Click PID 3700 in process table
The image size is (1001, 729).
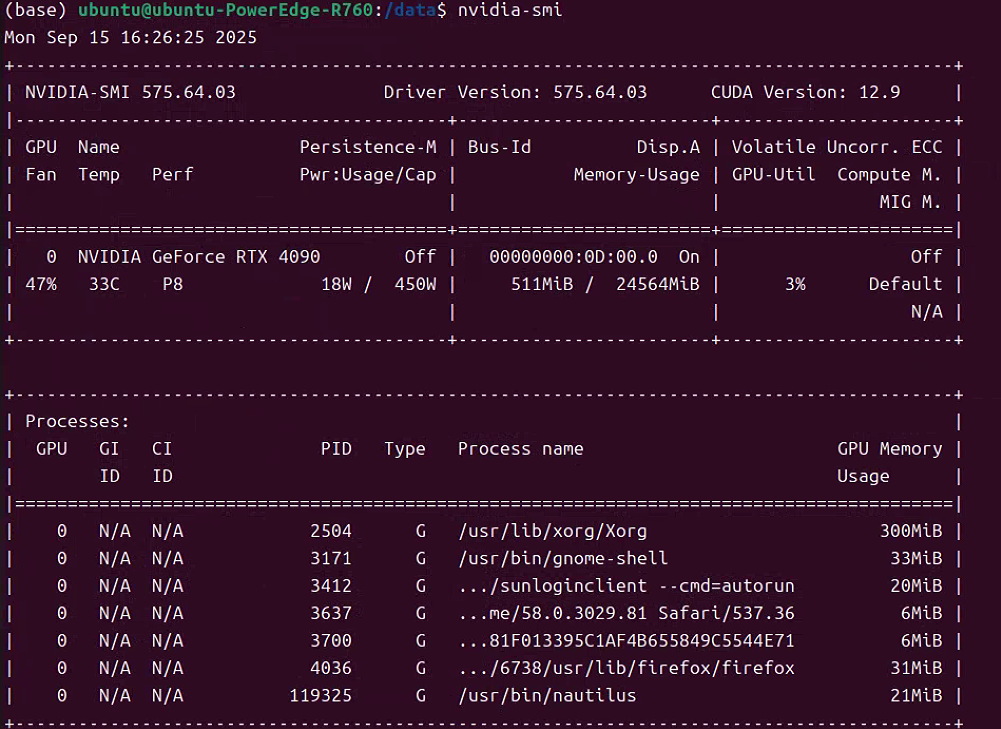tap(331, 642)
